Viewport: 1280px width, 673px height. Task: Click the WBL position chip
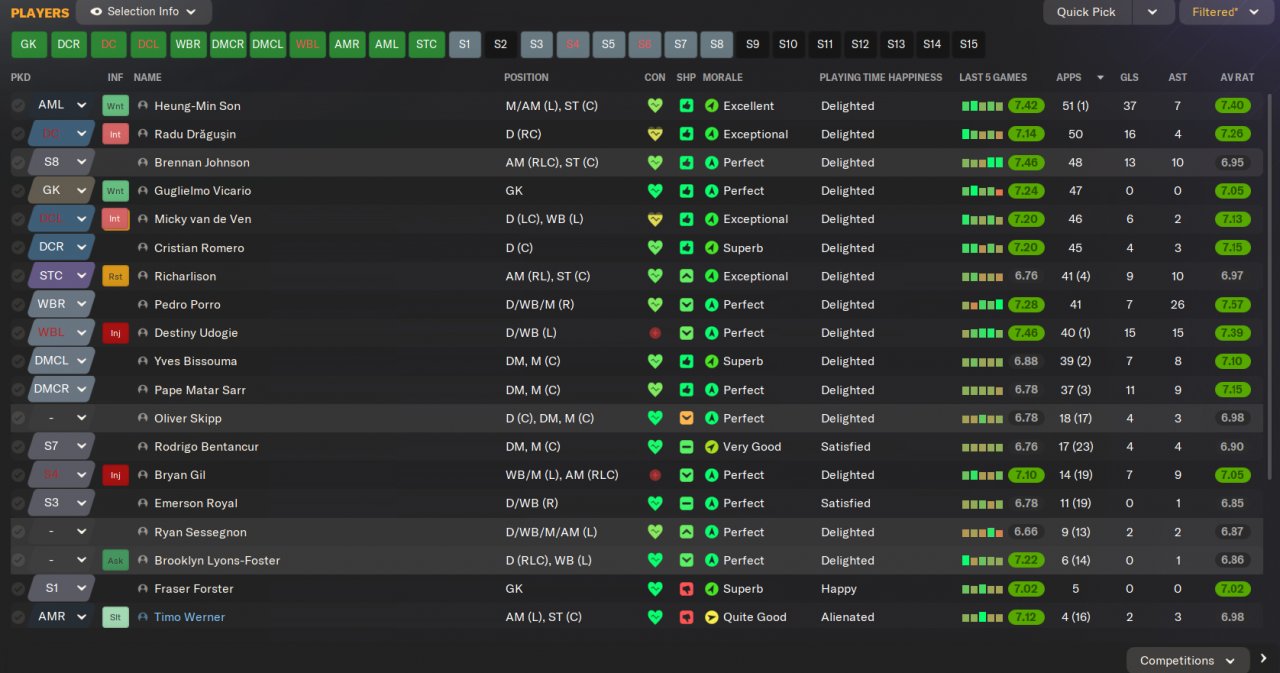pyautogui.click(x=308, y=44)
